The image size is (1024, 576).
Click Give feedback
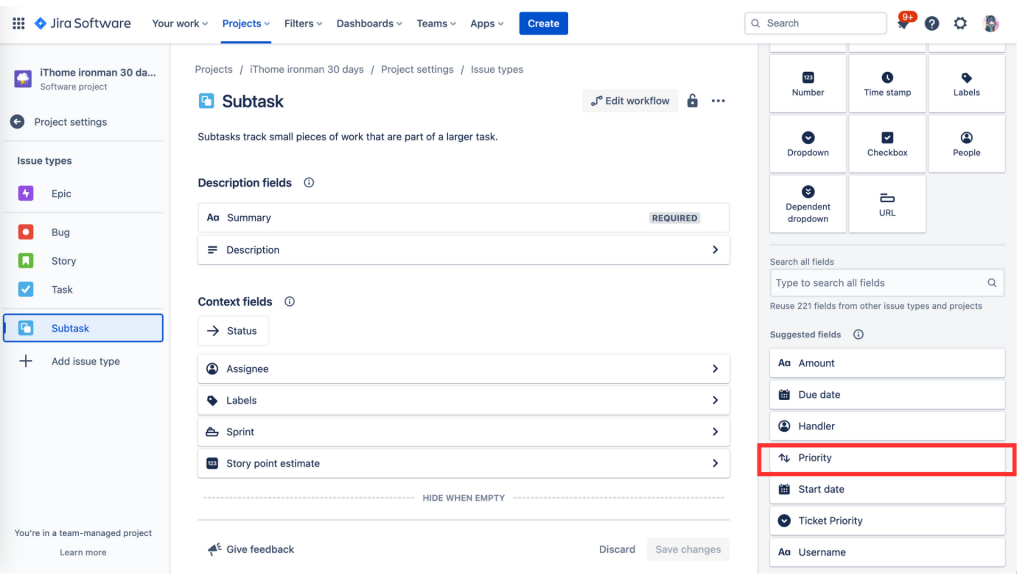pyautogui.click(x=251, y=550)
